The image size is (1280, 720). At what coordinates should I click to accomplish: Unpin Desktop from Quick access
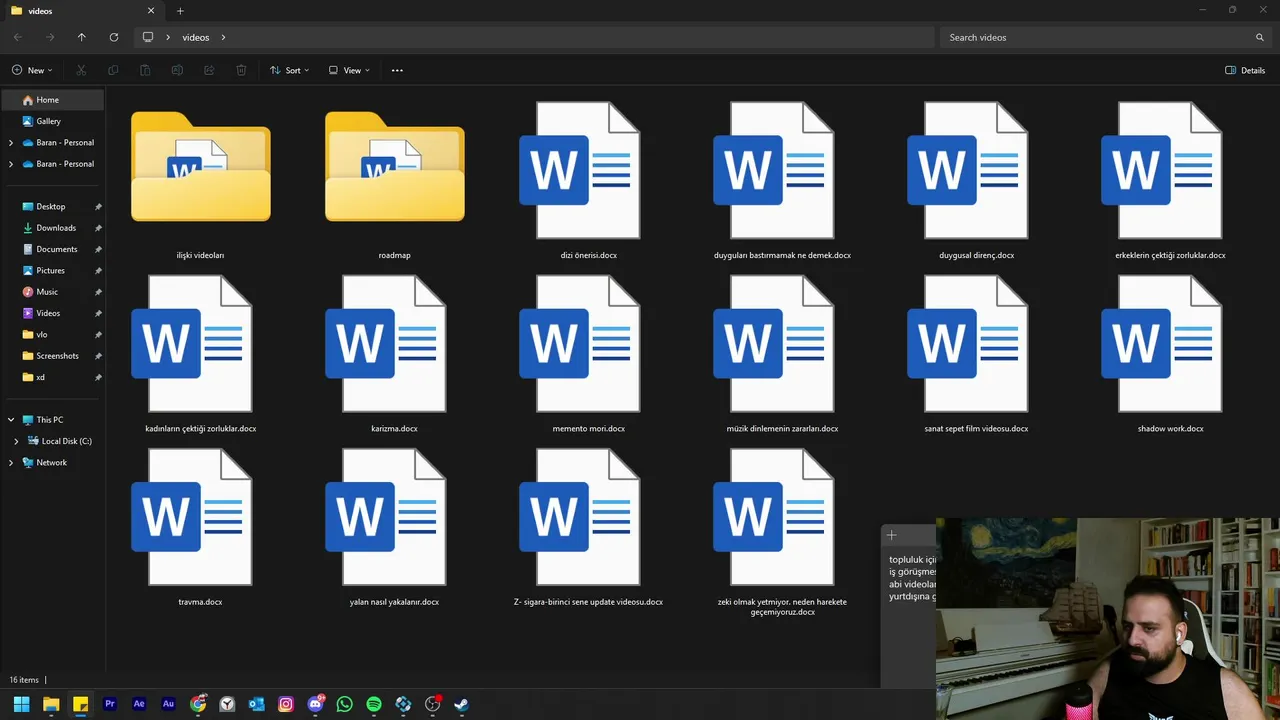coord(98,207)
